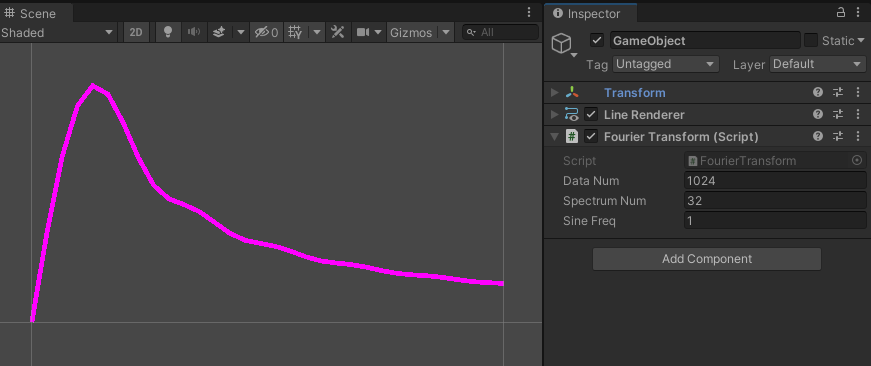The image size is (871, 366).
Task: Expand the Line Renderer component
Action: tap(554, 114)
